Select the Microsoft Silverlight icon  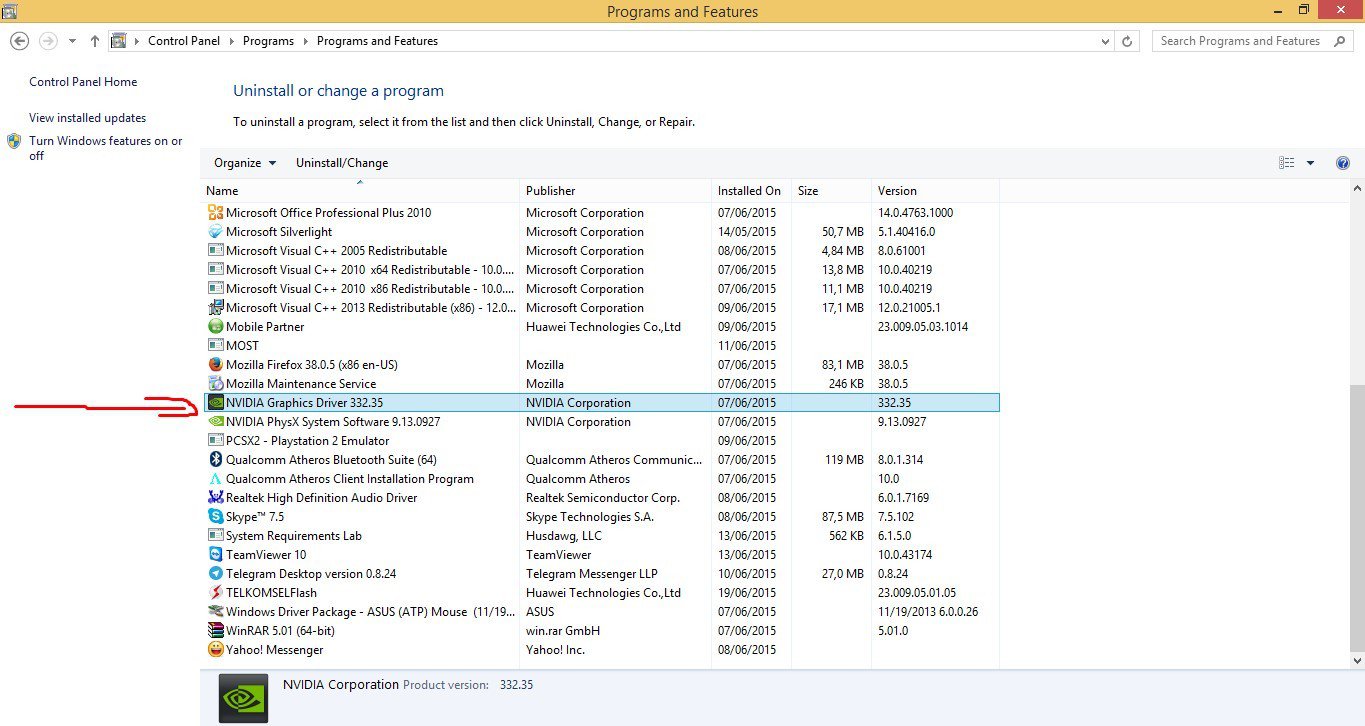pos(215,232)
